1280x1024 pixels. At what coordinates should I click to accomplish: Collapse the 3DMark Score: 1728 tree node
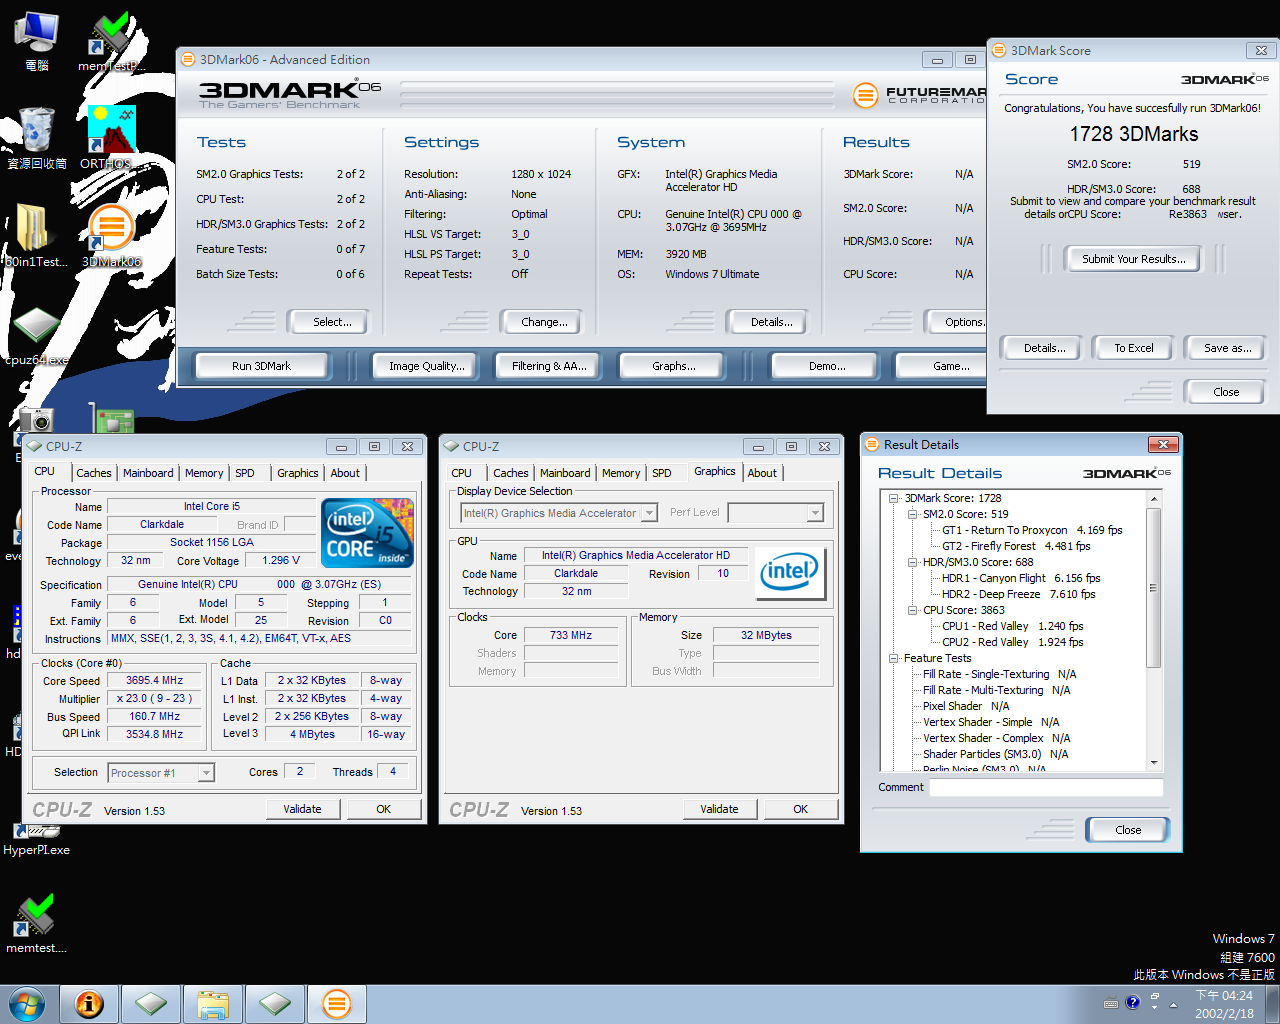894,498
